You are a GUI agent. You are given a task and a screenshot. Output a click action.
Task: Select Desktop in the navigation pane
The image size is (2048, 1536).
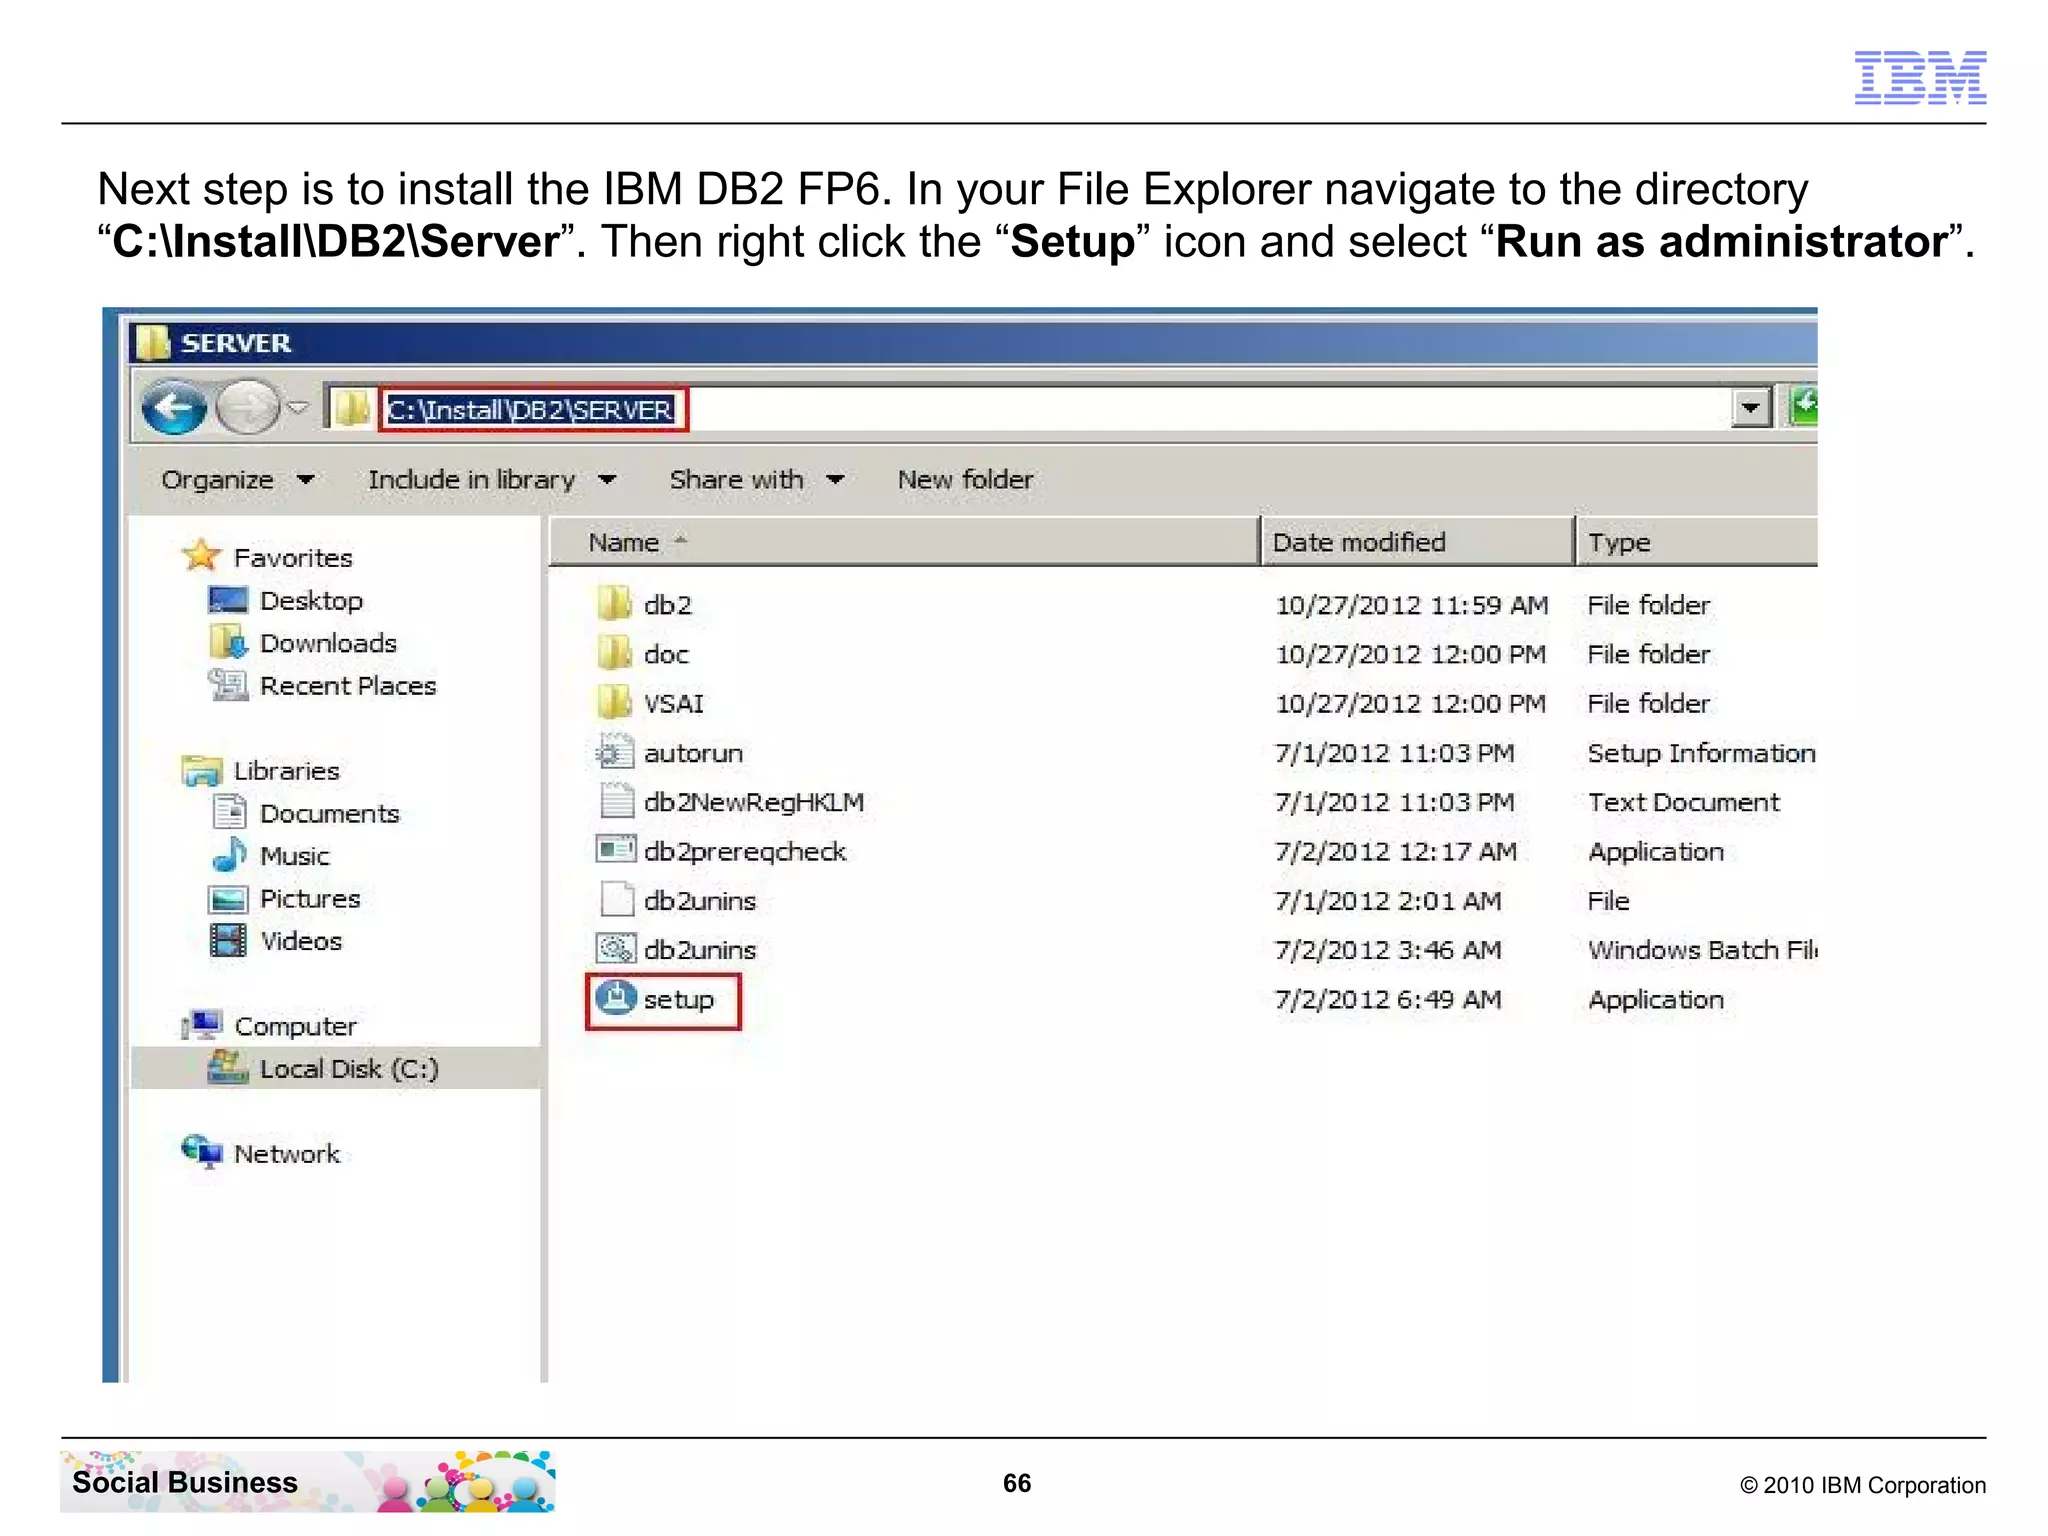[311, 601]
